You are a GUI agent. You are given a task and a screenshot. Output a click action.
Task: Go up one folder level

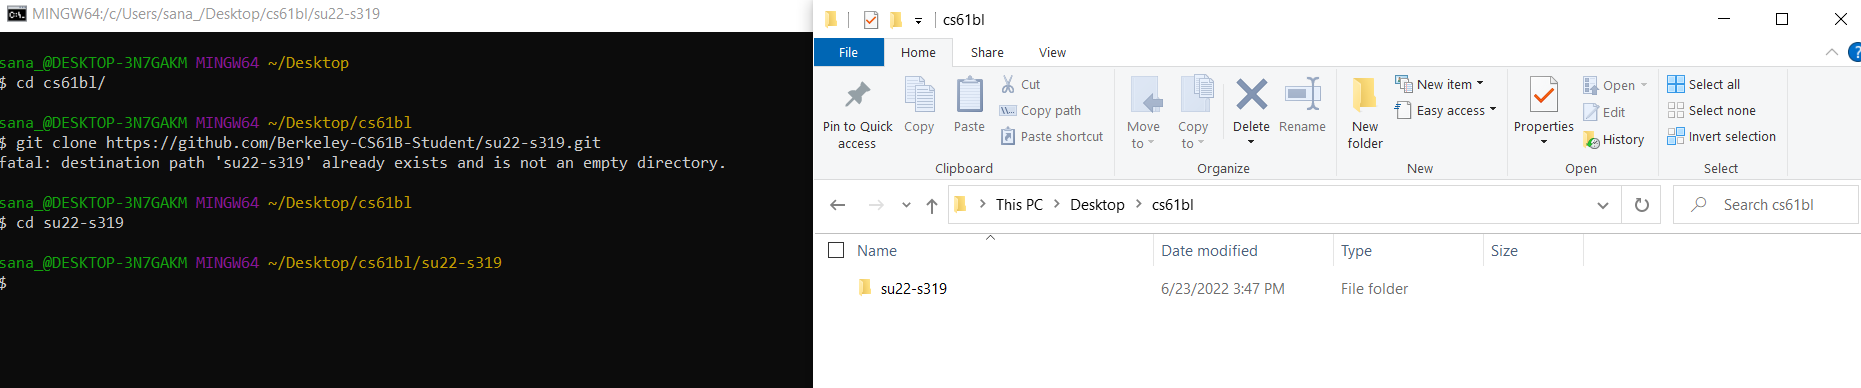coord(932,205)
